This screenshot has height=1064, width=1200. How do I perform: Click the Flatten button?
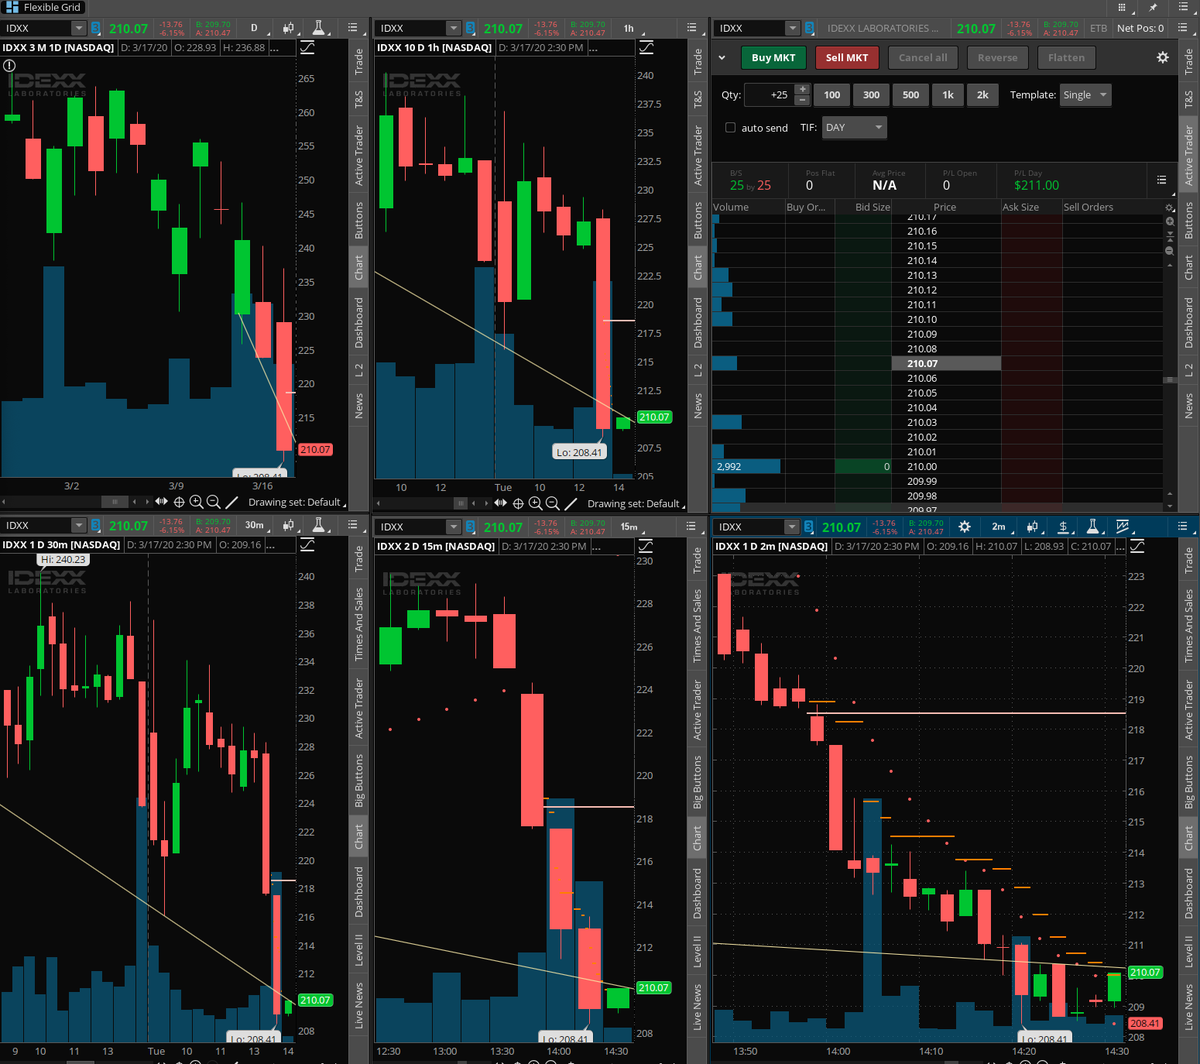[1066, 58]
